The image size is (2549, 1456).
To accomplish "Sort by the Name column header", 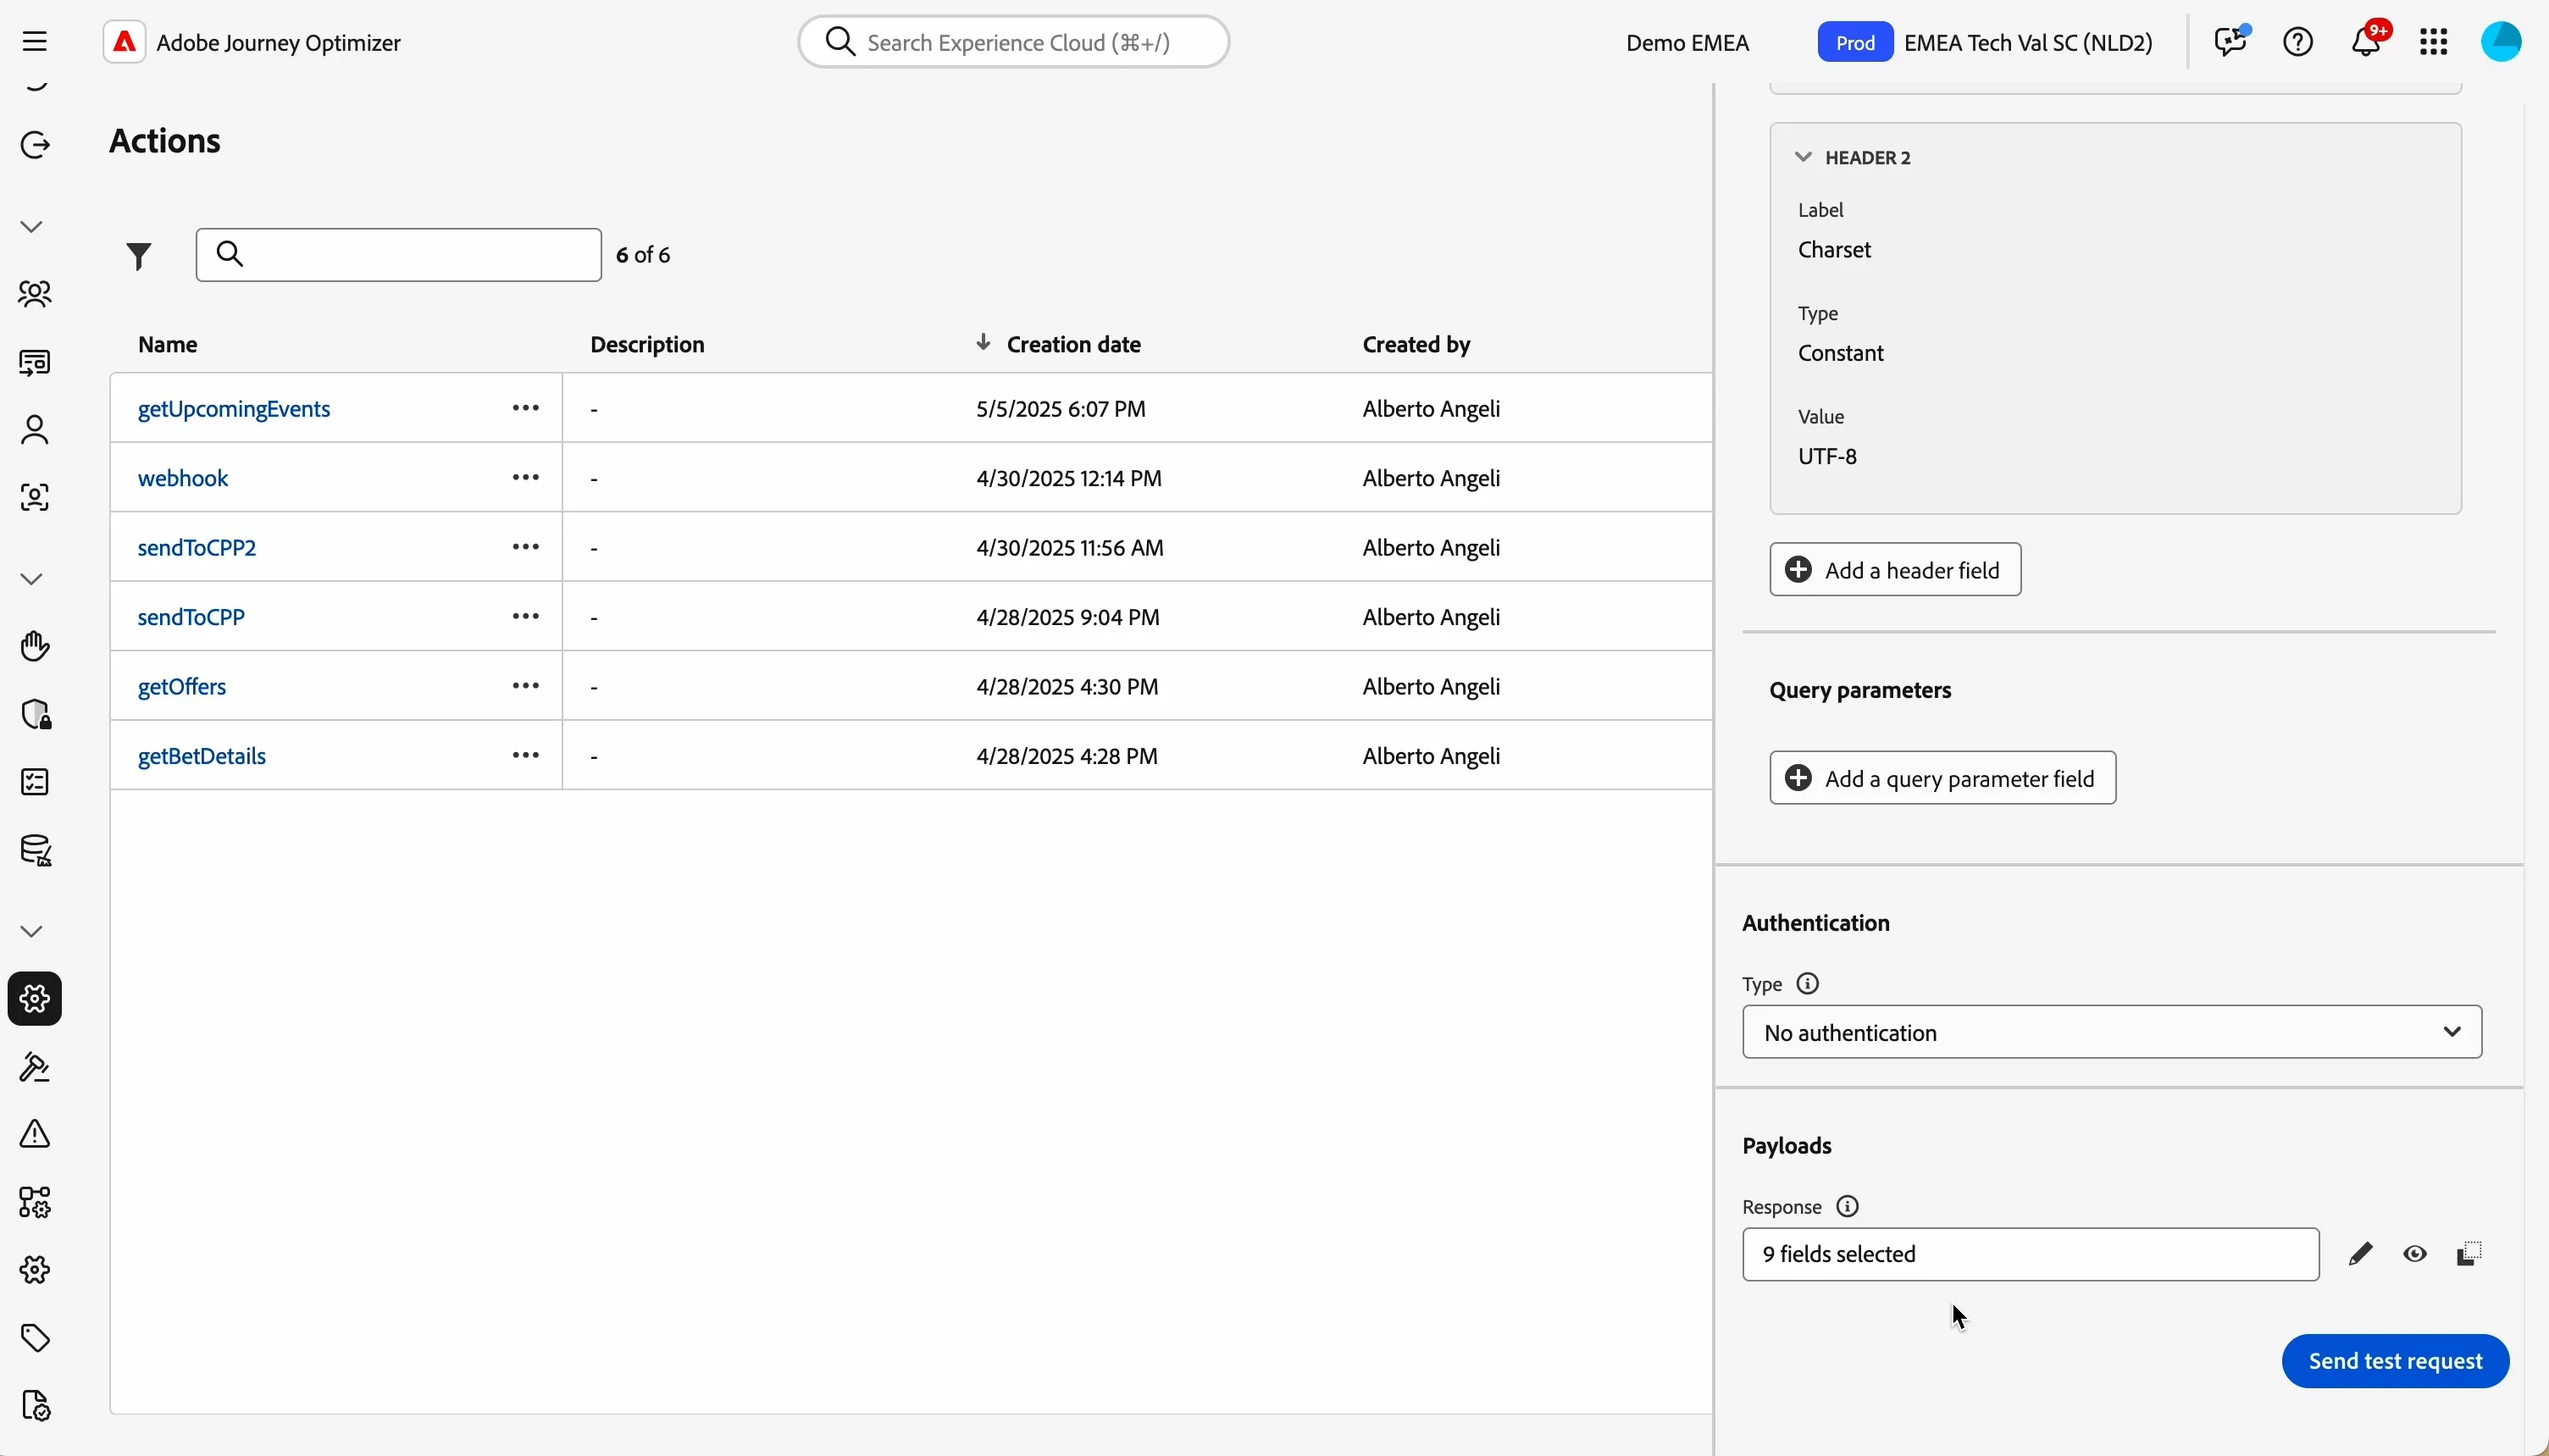I will point(168,344).
